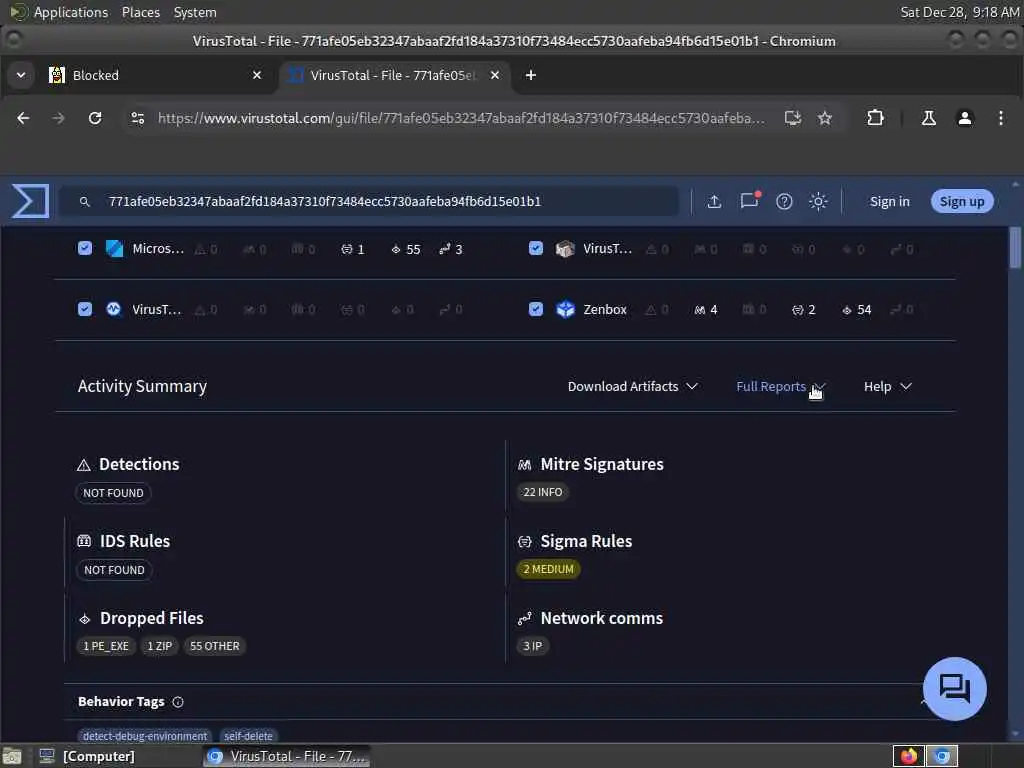Click the Behavior Tags info icon
1024x768 pixels.
tap(178, 701)
